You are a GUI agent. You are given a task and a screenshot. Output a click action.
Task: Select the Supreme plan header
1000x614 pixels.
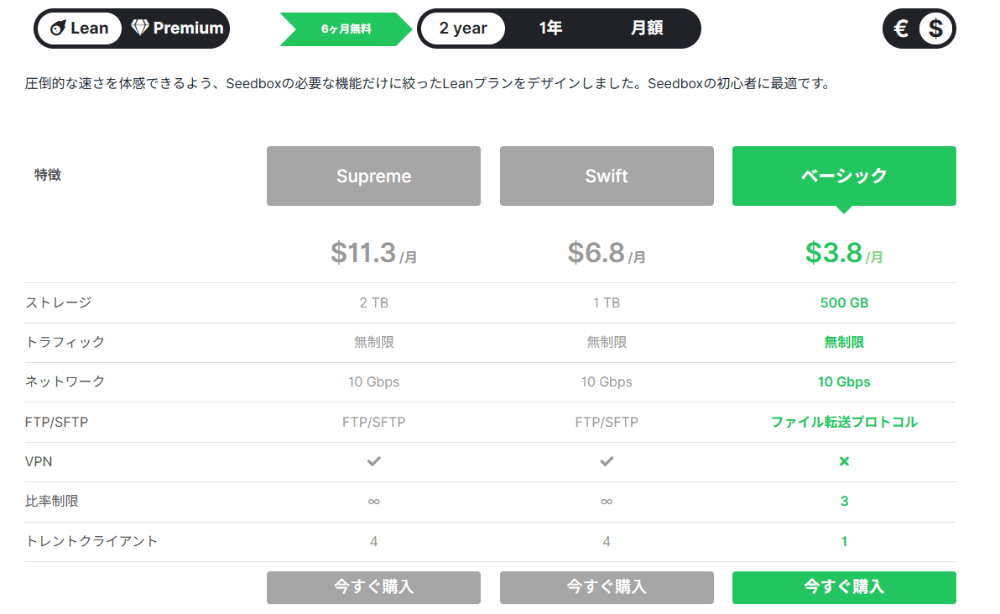[x=373, y=176]
